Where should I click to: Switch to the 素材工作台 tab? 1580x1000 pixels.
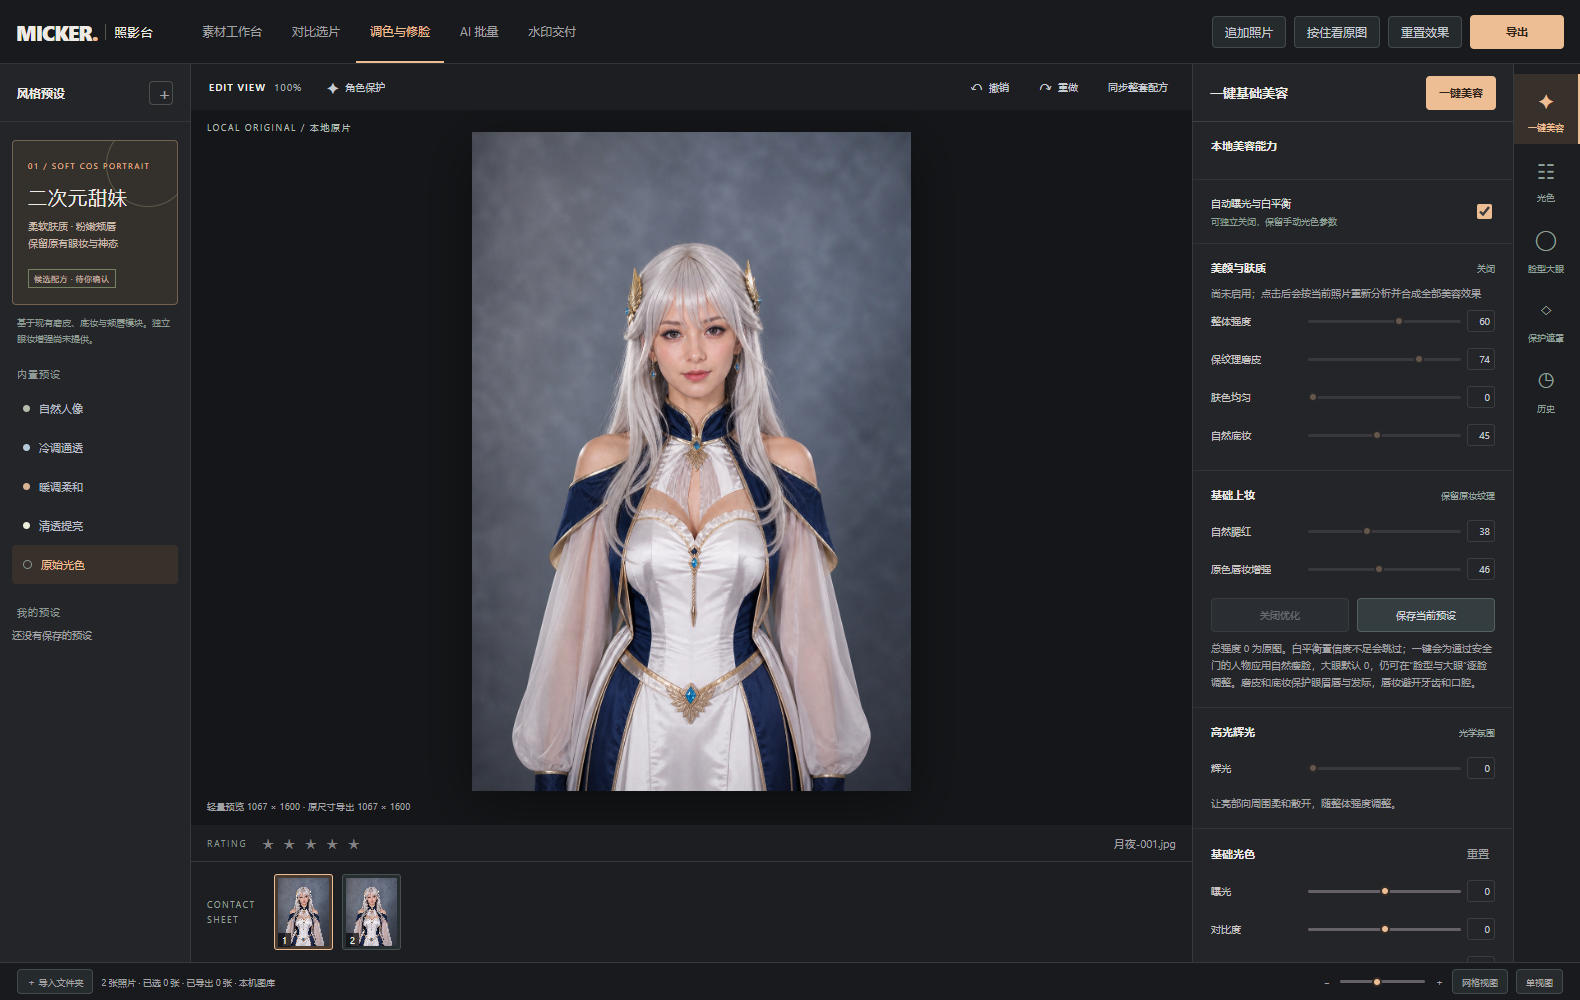click(232, 32)
